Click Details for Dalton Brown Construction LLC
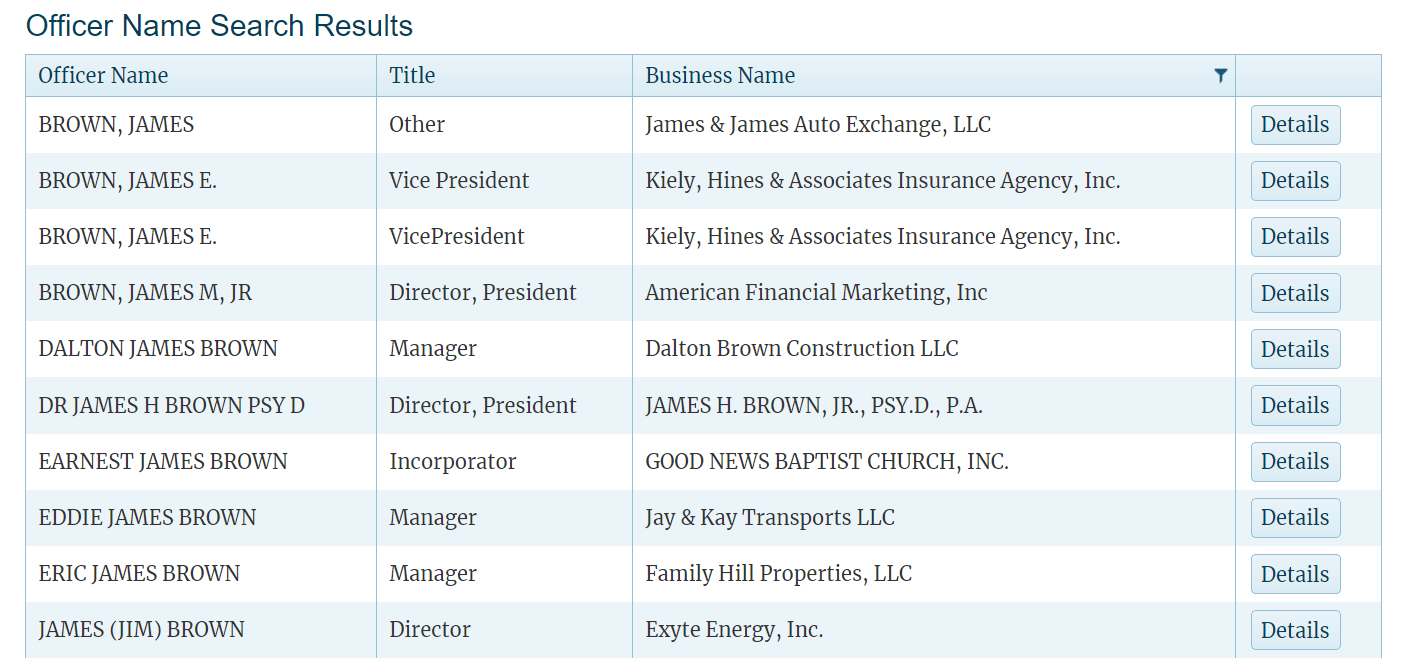Viewport: 1406px width, 658px height. point(1295,349)
